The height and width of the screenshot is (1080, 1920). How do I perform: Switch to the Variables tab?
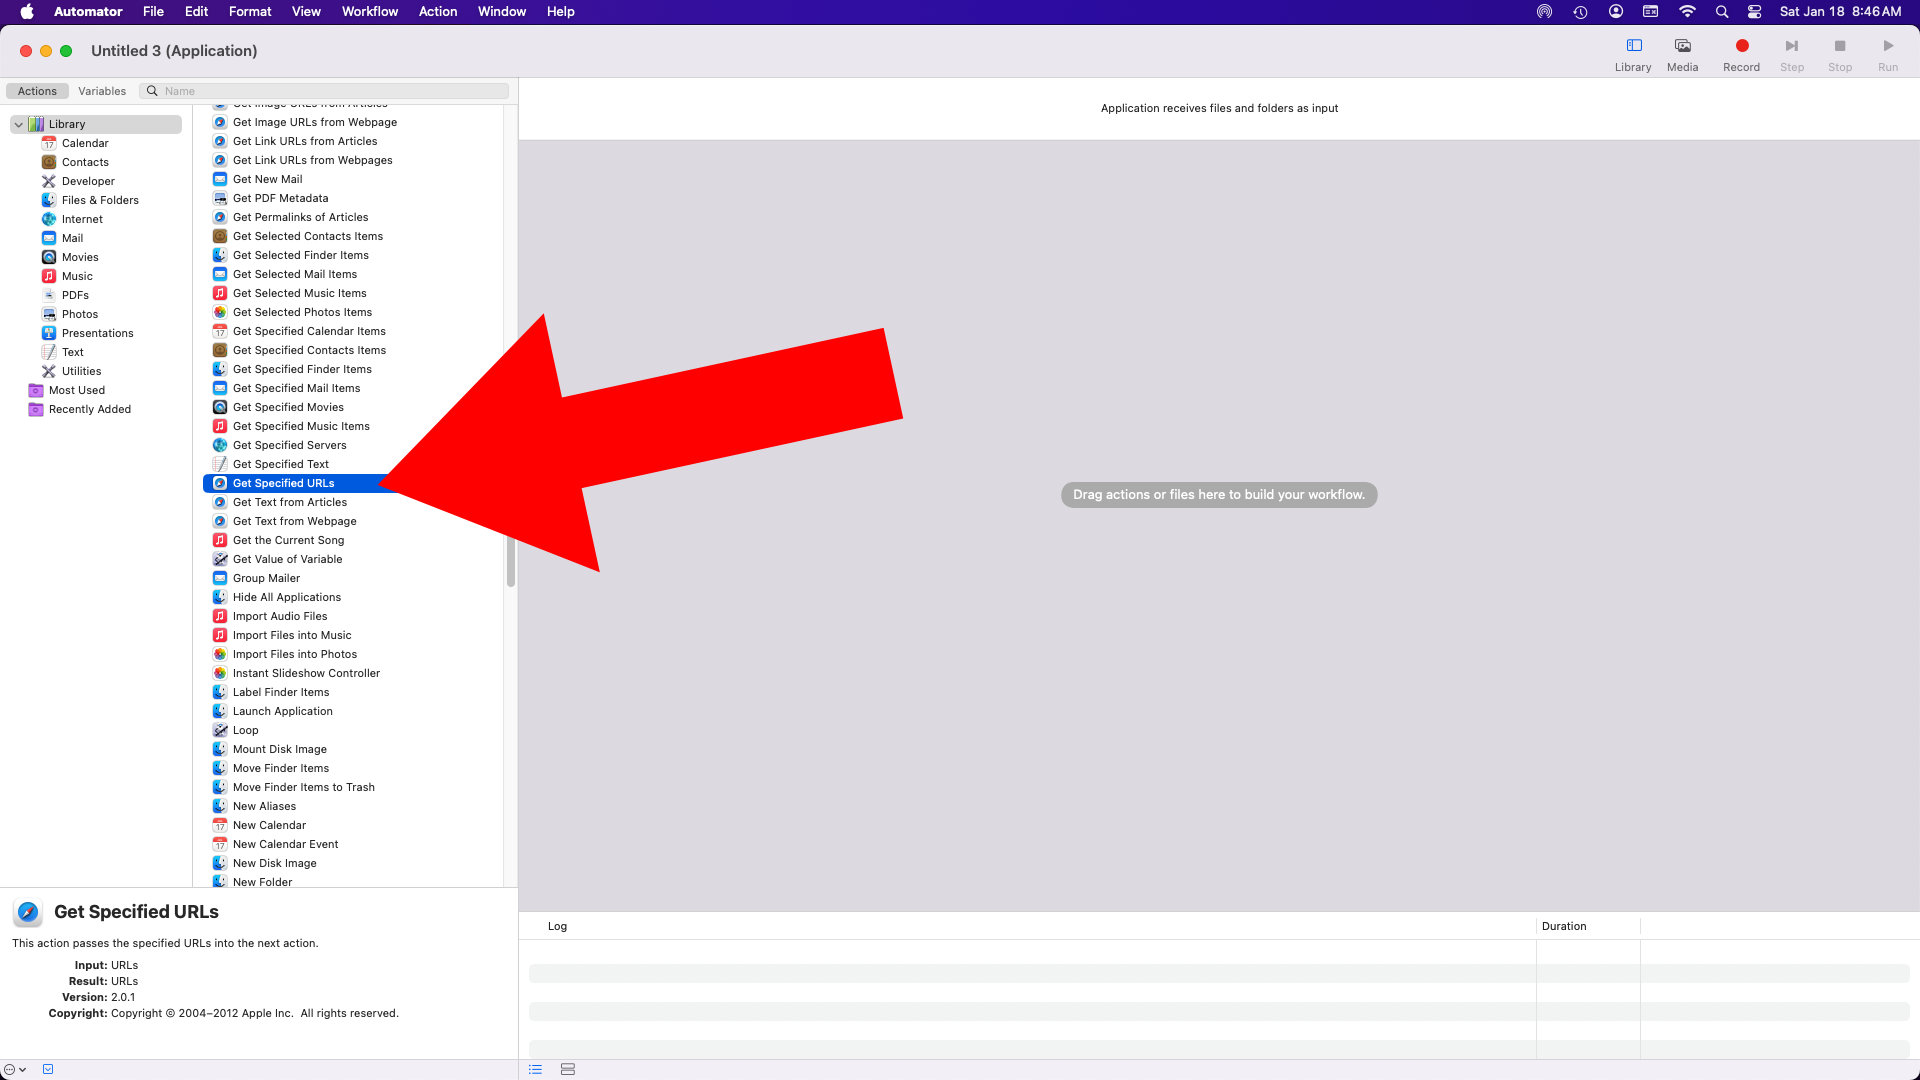(x=102, y=91)
